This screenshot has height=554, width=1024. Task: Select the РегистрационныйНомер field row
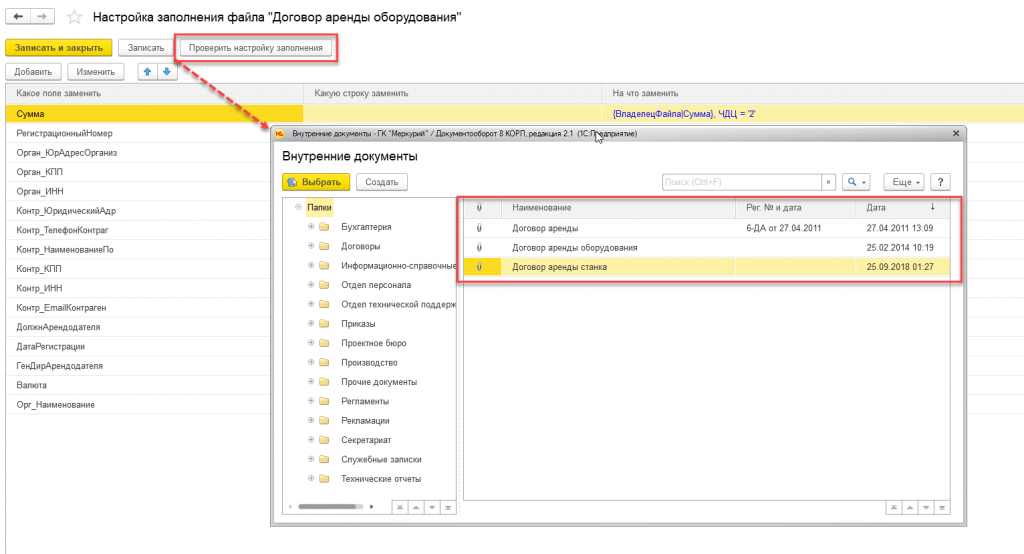[x=138, y=133]
